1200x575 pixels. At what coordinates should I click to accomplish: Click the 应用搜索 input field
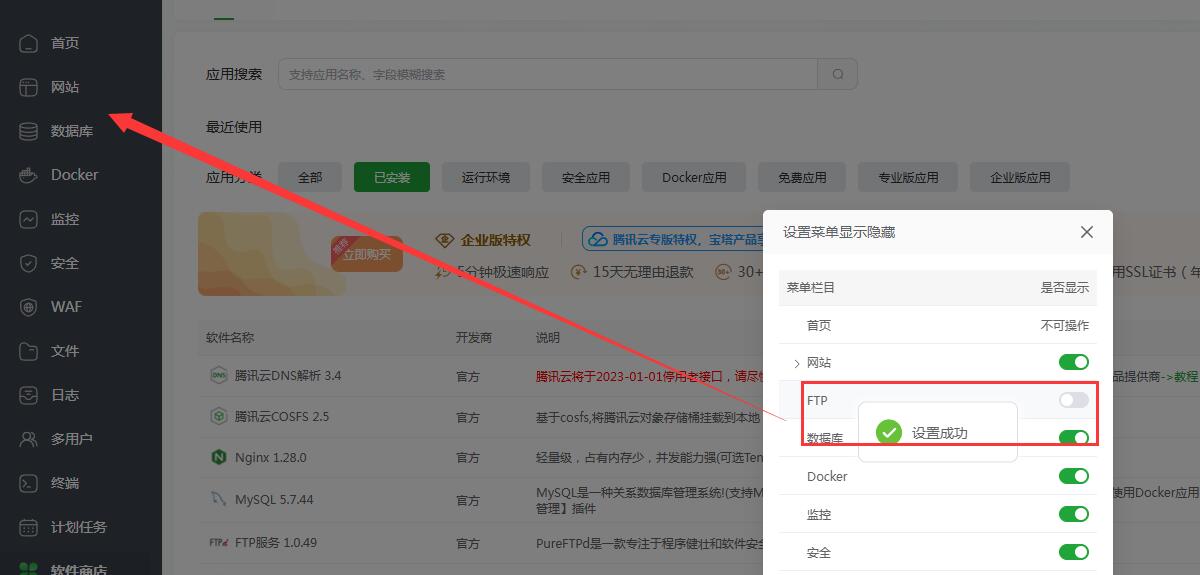point(548,74)
